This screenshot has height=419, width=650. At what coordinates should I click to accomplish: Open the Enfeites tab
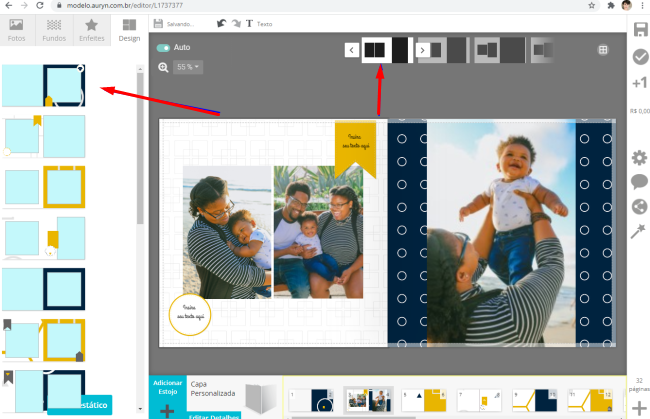tap(92, 30)
